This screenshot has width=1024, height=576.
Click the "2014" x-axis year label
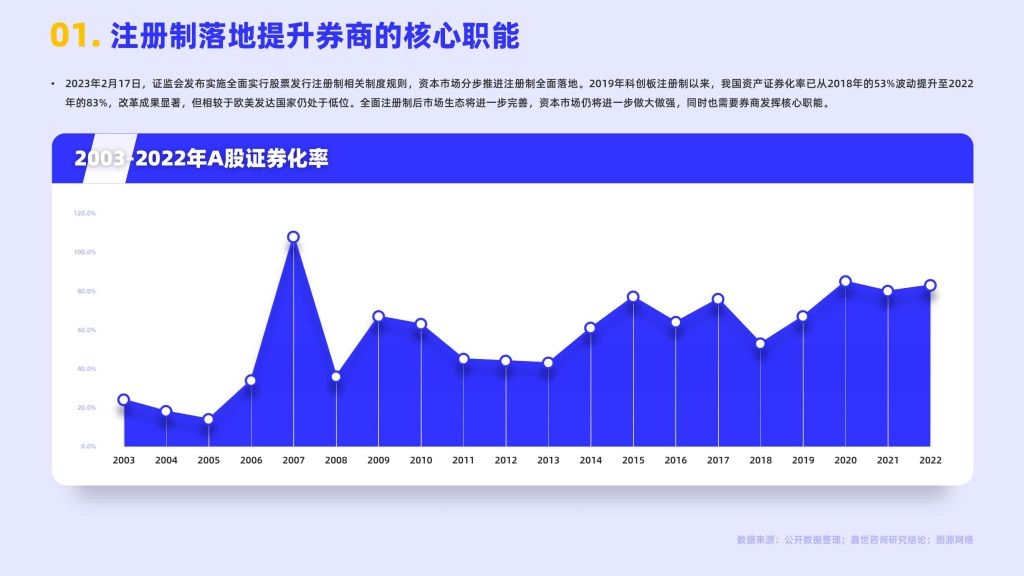[x=590, y=460]
